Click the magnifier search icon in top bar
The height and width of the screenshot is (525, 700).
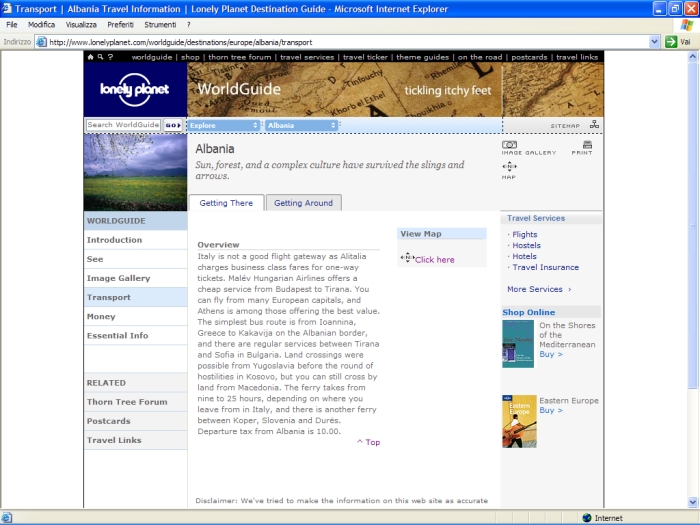100,57
